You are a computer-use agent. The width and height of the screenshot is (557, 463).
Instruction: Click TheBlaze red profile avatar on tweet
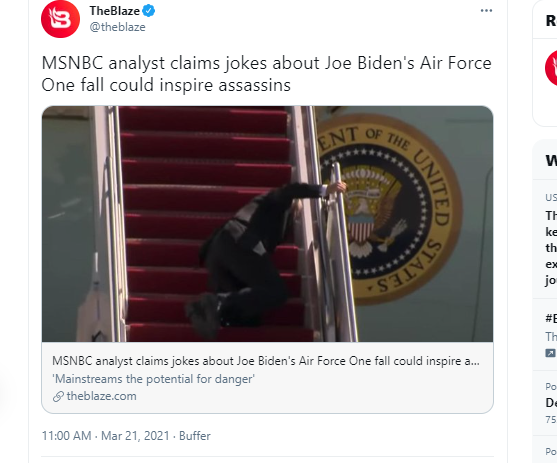[60, 19]
